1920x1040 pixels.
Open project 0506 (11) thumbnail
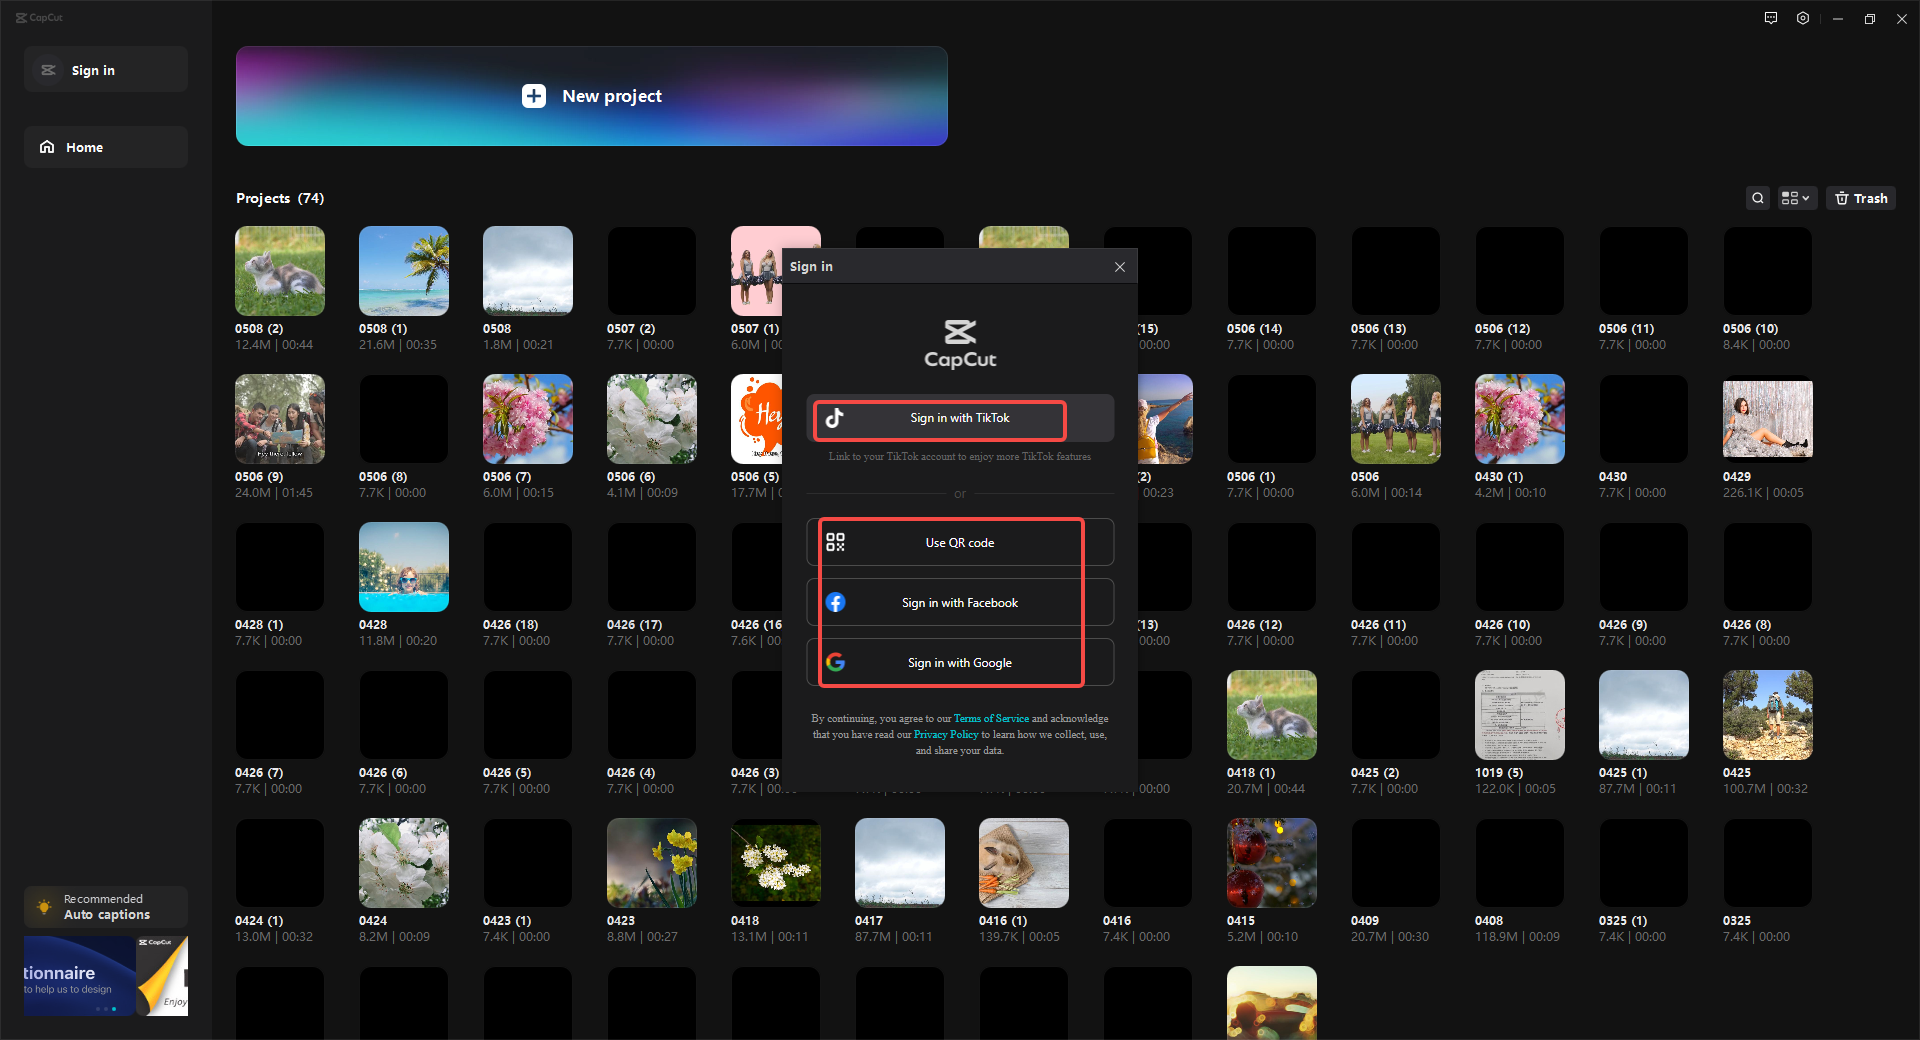tap(1644, 271)
